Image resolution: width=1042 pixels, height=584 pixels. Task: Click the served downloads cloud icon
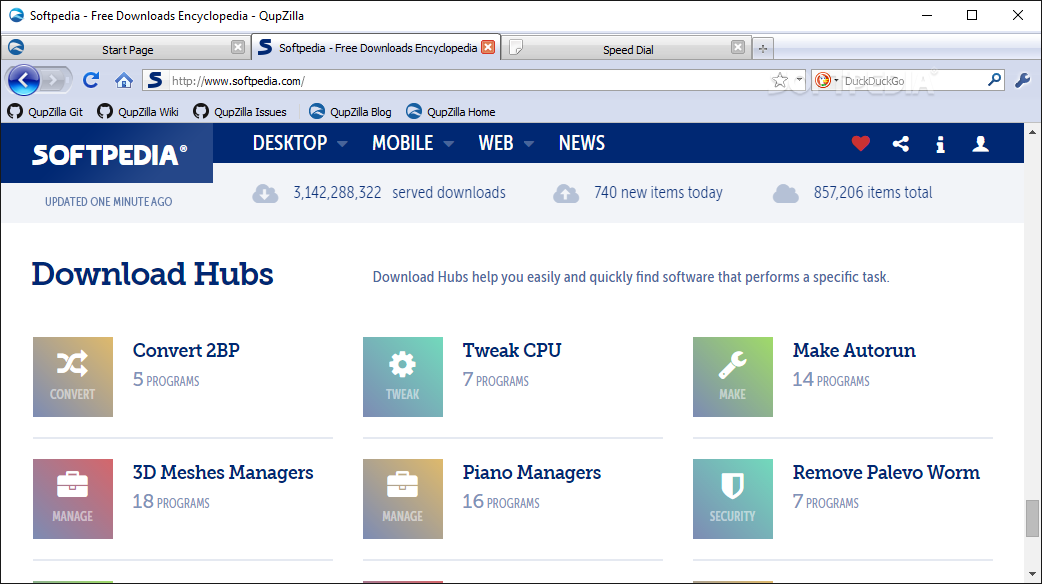tap(265, 193)
